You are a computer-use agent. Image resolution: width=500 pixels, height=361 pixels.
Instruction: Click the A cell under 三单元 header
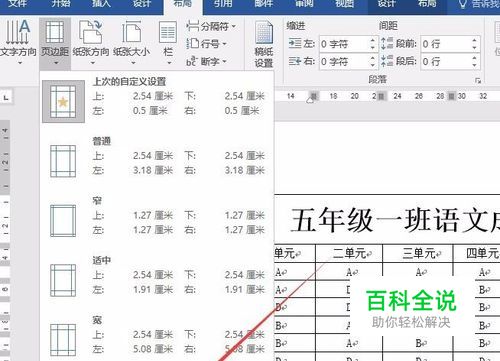point(418,272)
